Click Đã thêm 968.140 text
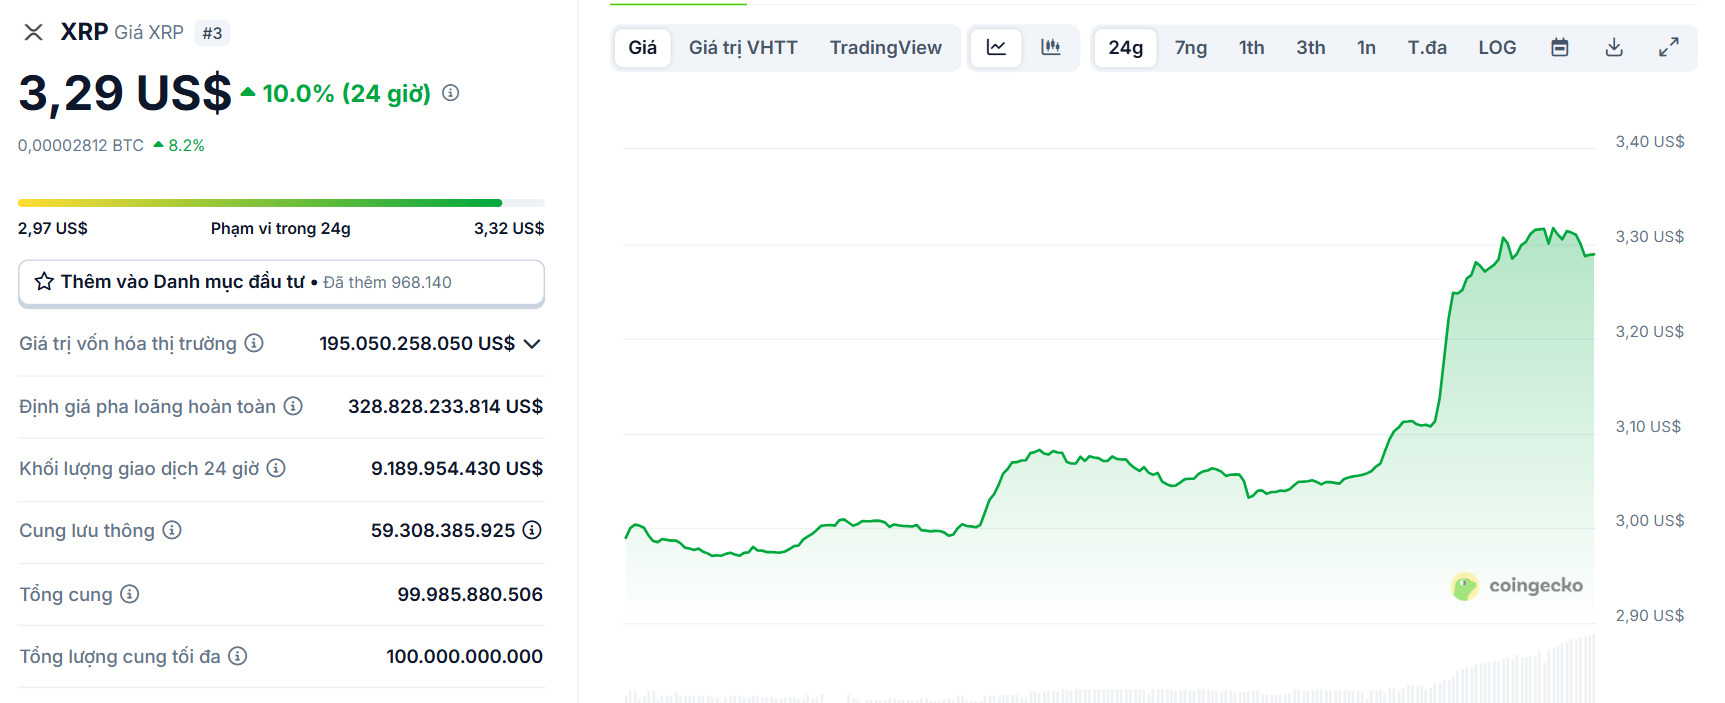1725x703 pixels. pyautogui.click(x=387, y=283)
